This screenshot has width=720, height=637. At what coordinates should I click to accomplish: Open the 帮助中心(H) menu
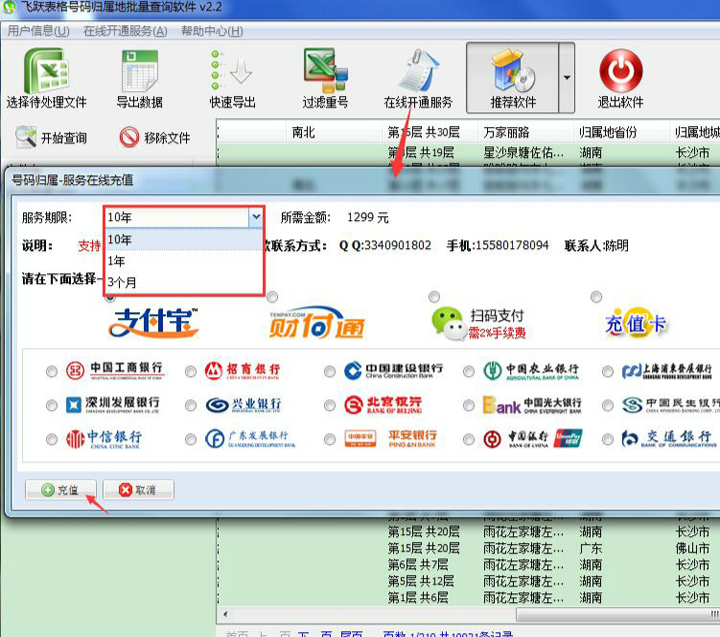click(212, 31)
